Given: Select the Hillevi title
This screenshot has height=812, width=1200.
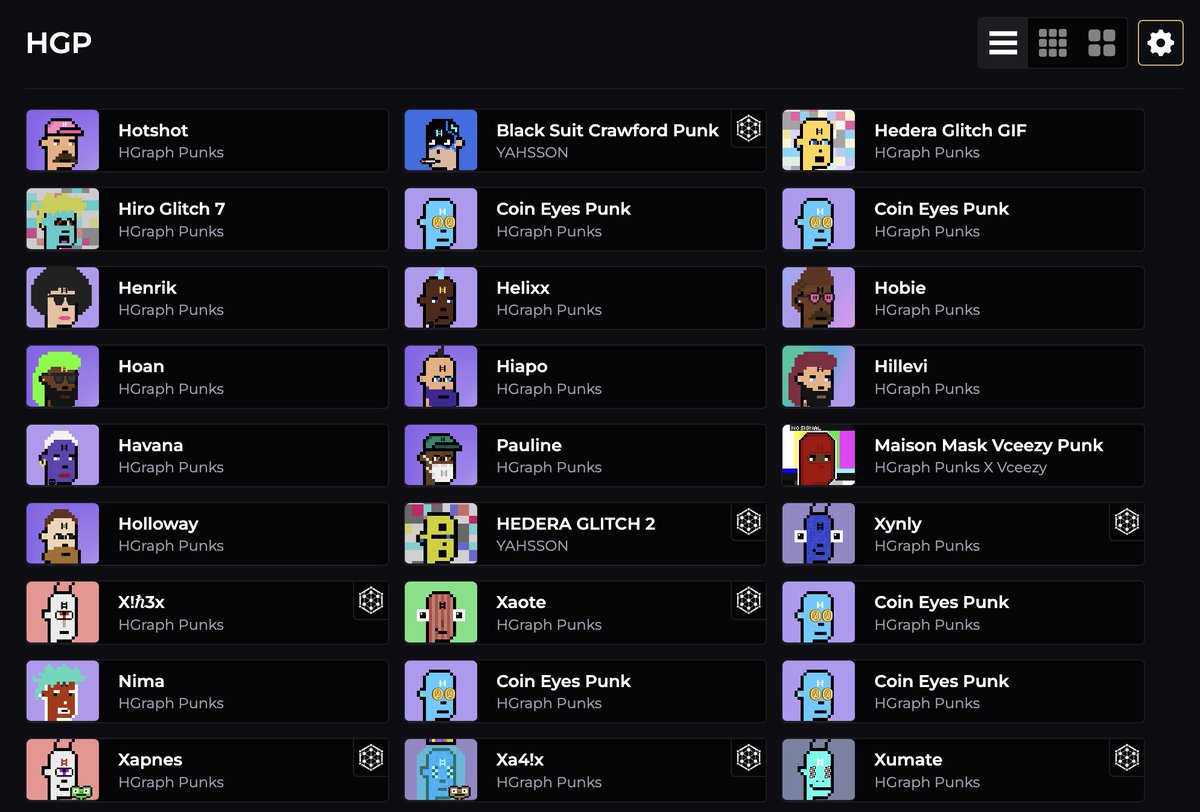Looking at the screenshot, I should pos(901,367).
